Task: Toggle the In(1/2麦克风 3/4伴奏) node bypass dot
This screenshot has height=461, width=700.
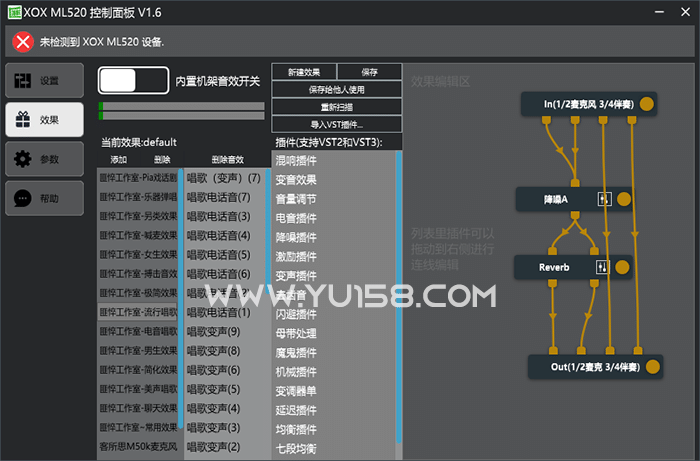Action: click(646, 104)
